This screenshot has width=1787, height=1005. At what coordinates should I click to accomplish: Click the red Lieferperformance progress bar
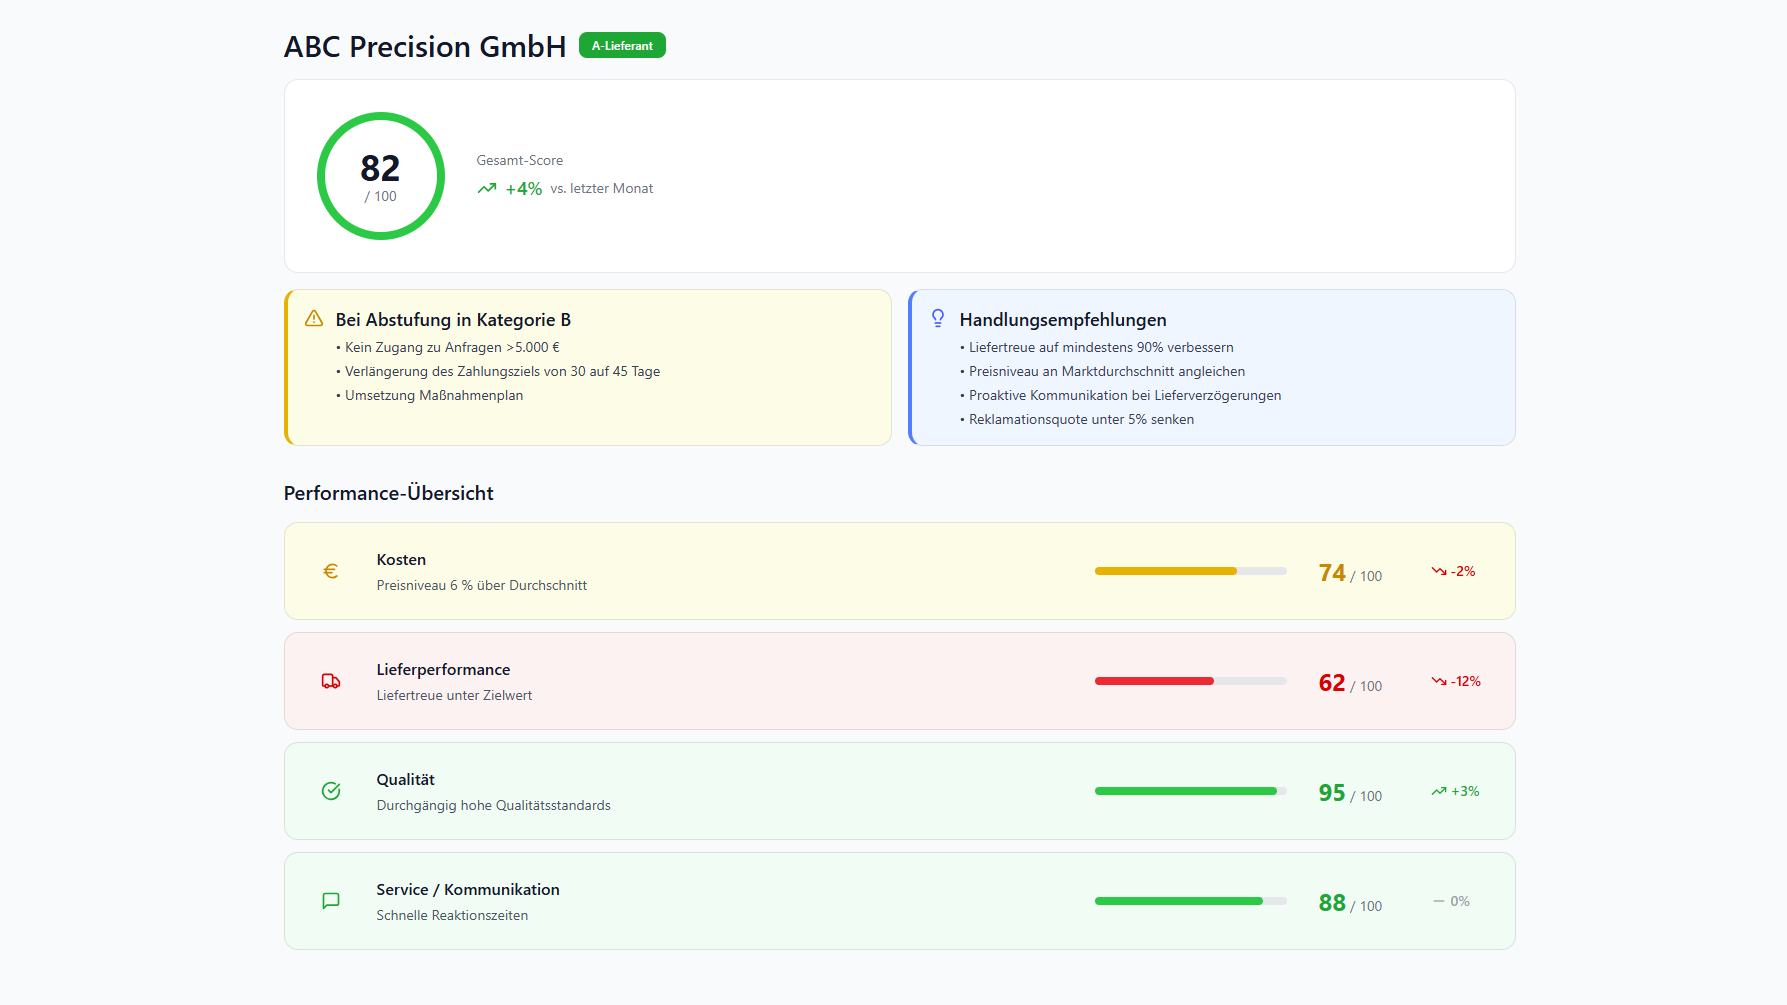pos(1190,681)
